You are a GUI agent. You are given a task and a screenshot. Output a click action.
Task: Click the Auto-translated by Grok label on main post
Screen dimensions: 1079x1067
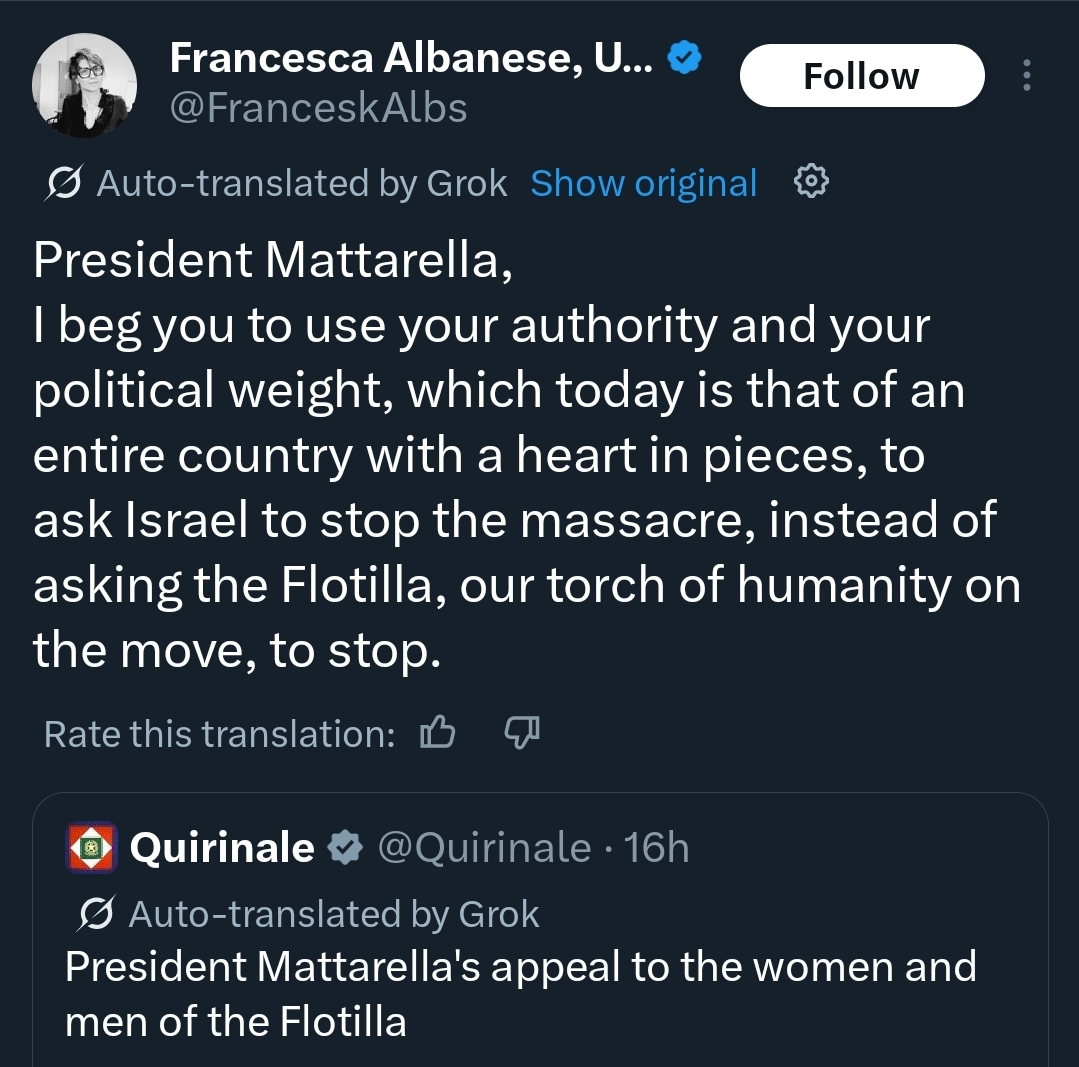point(301,184)
